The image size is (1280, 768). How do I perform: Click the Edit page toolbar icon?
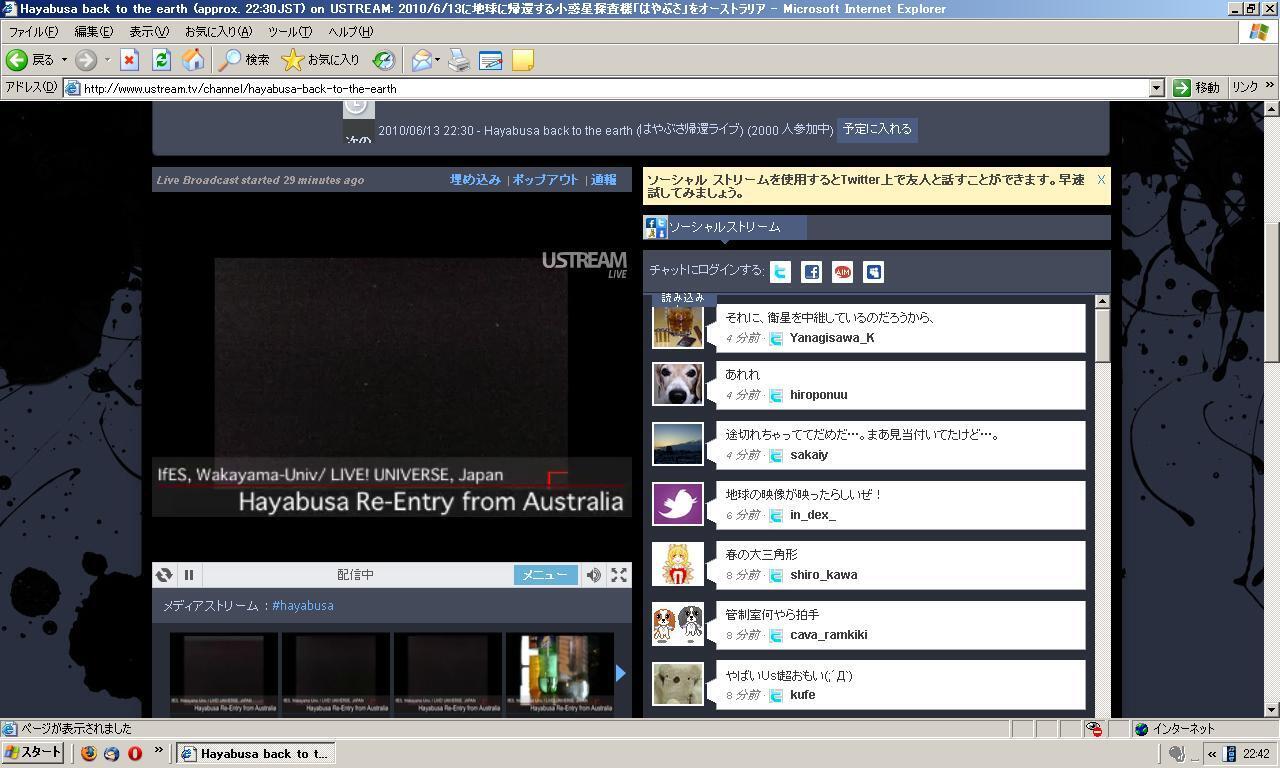(491, 60)
